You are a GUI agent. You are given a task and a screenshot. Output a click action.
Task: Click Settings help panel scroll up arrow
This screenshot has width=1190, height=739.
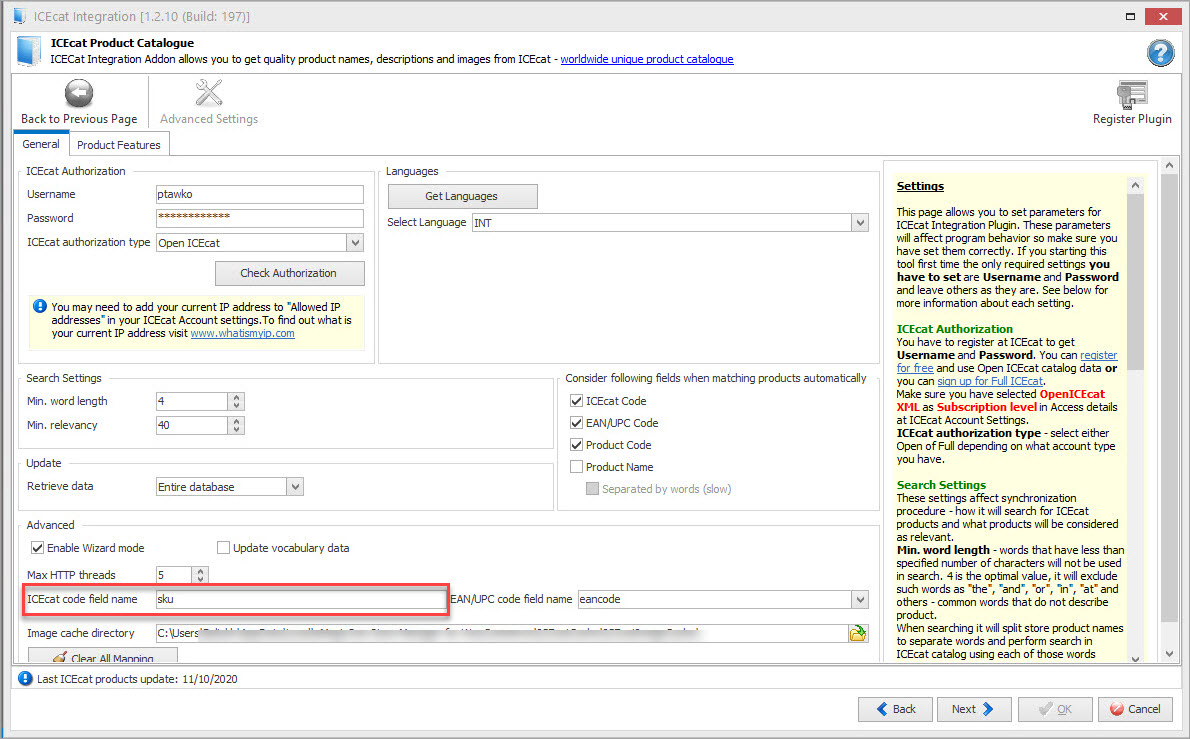[x=1135, y=185]
